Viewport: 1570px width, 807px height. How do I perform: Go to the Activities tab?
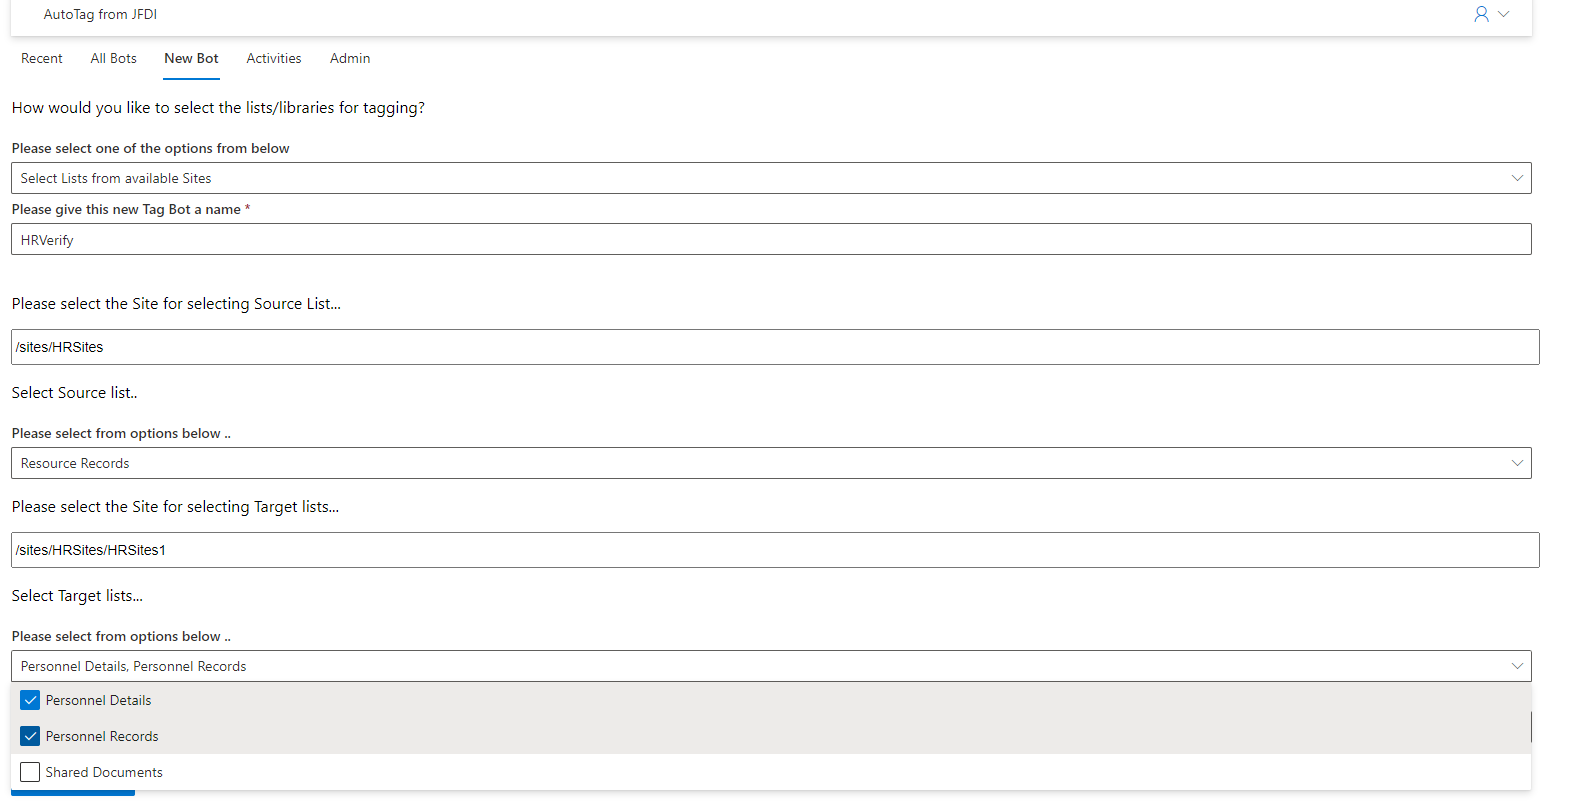coord(274,58)
